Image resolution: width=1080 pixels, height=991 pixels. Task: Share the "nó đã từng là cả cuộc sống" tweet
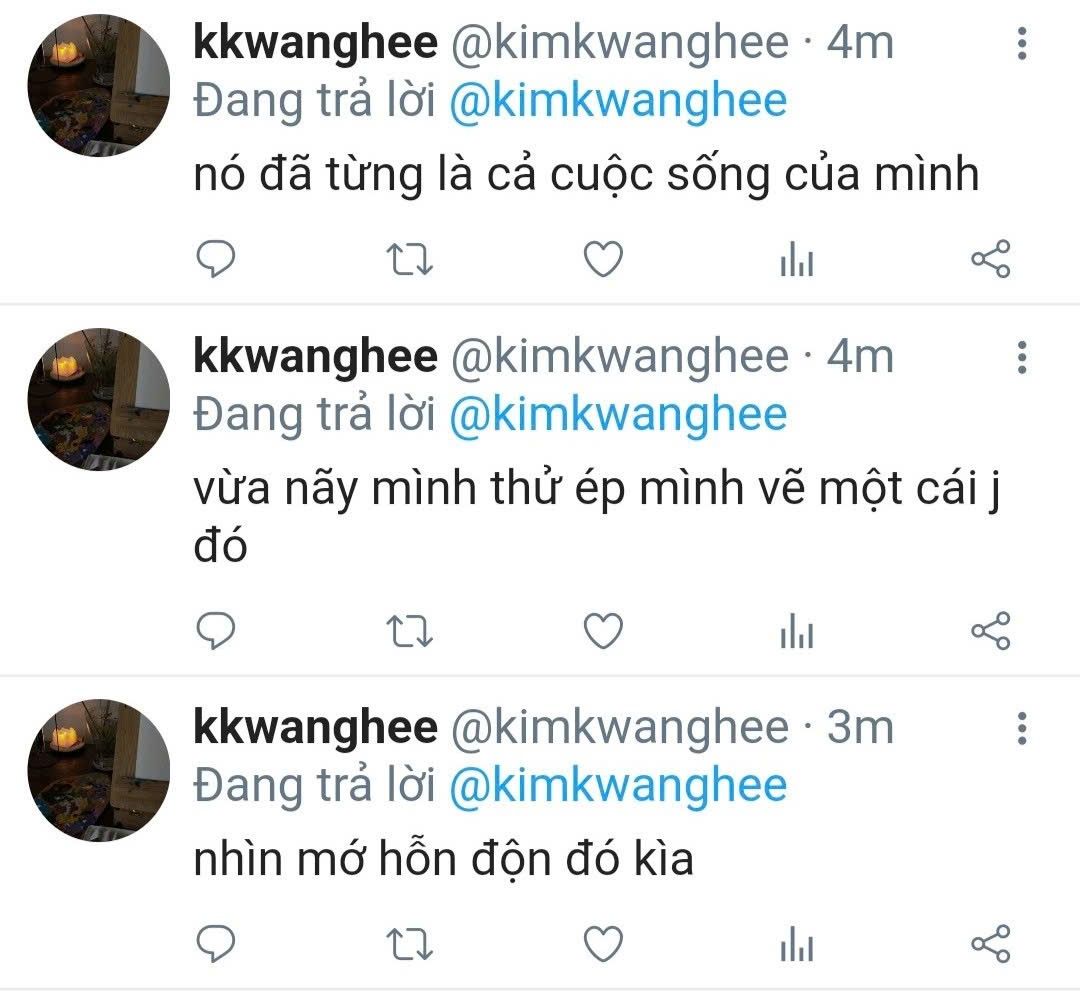point(990,259)
